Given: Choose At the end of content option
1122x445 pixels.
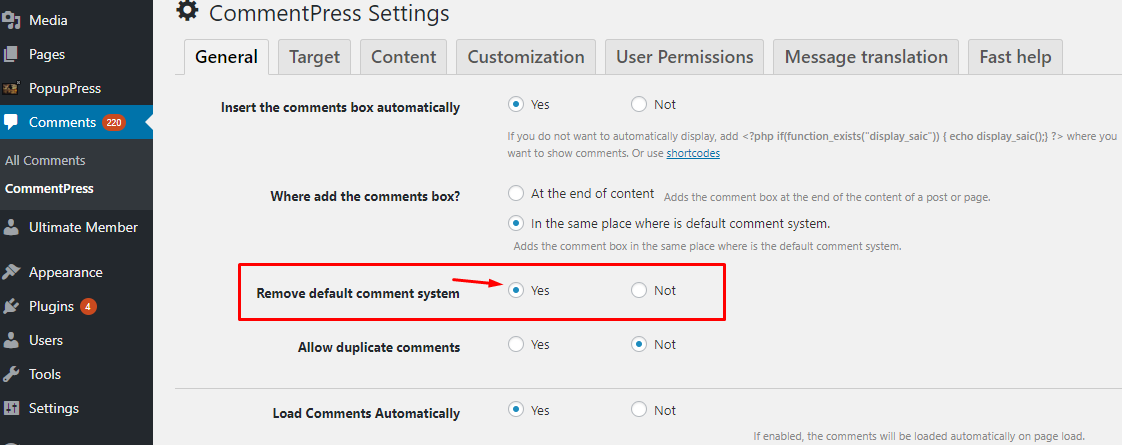Looking at the screenshot, I should click(x=515, y=193).
